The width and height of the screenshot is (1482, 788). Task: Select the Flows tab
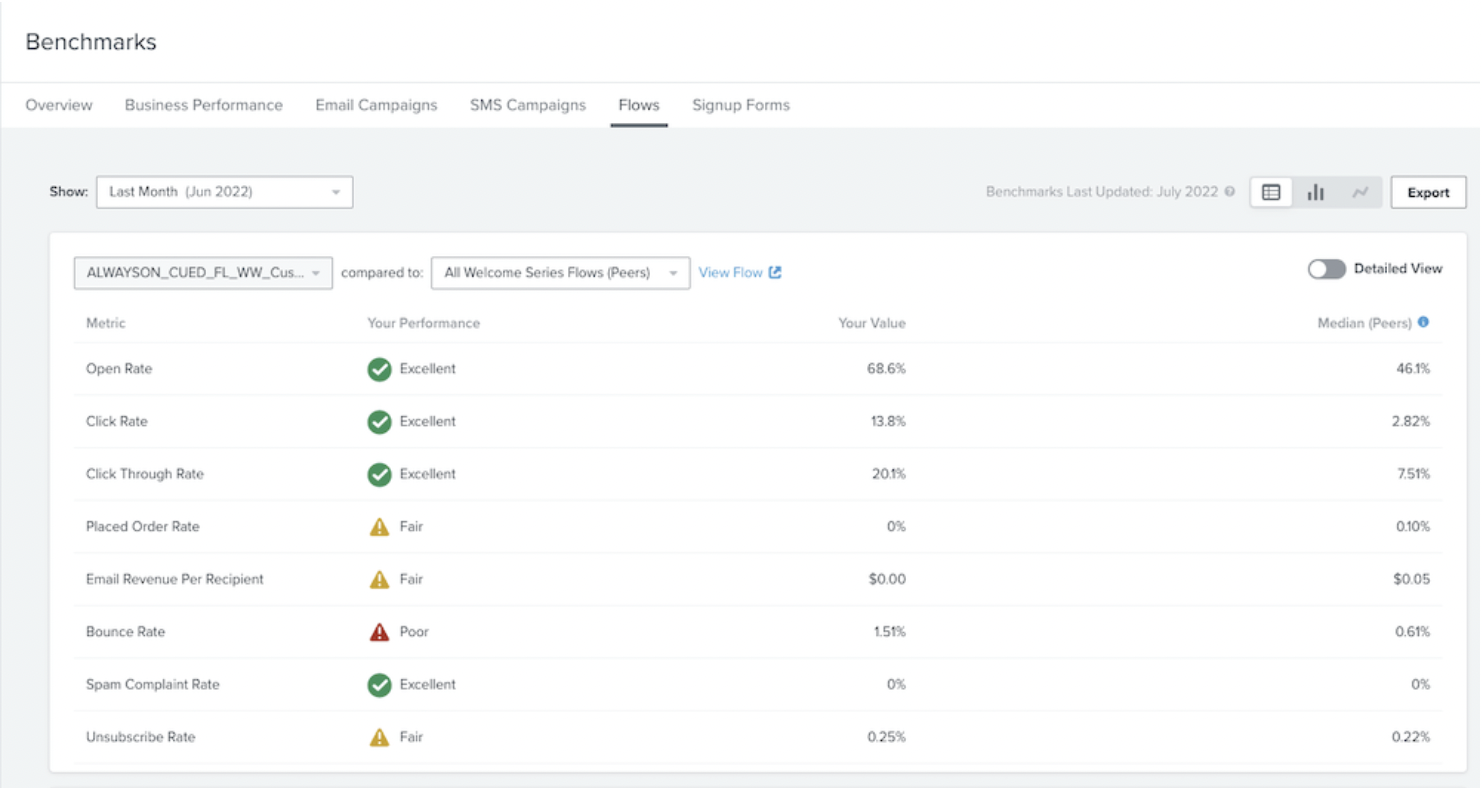click(639, 105)
